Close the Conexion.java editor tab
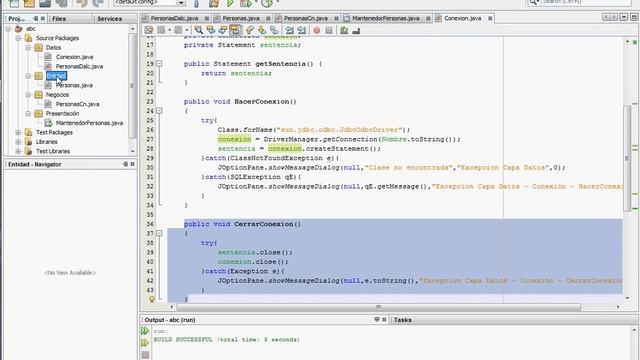 click(490, 18)
